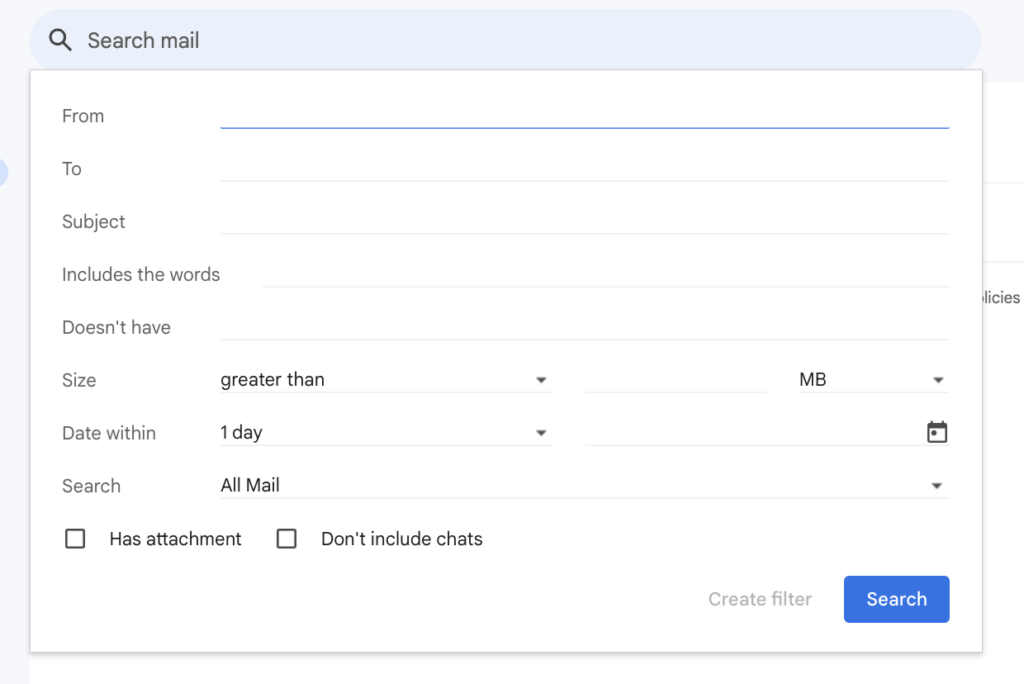The width and height of the screenshot is (1024, 684).
Task: Click into the To field
Action: pyautogui.click(x=584, y=168)
